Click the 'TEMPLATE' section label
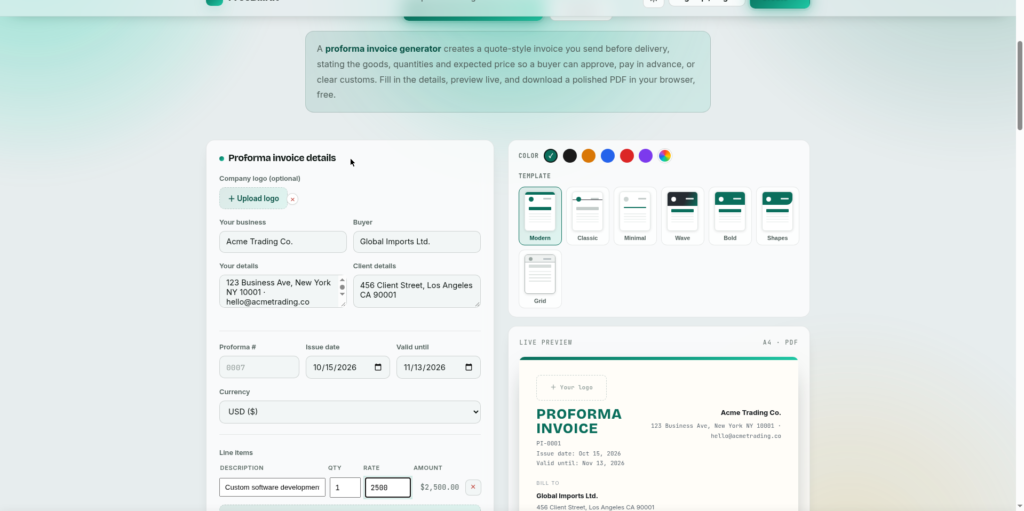 pos(535,176)
